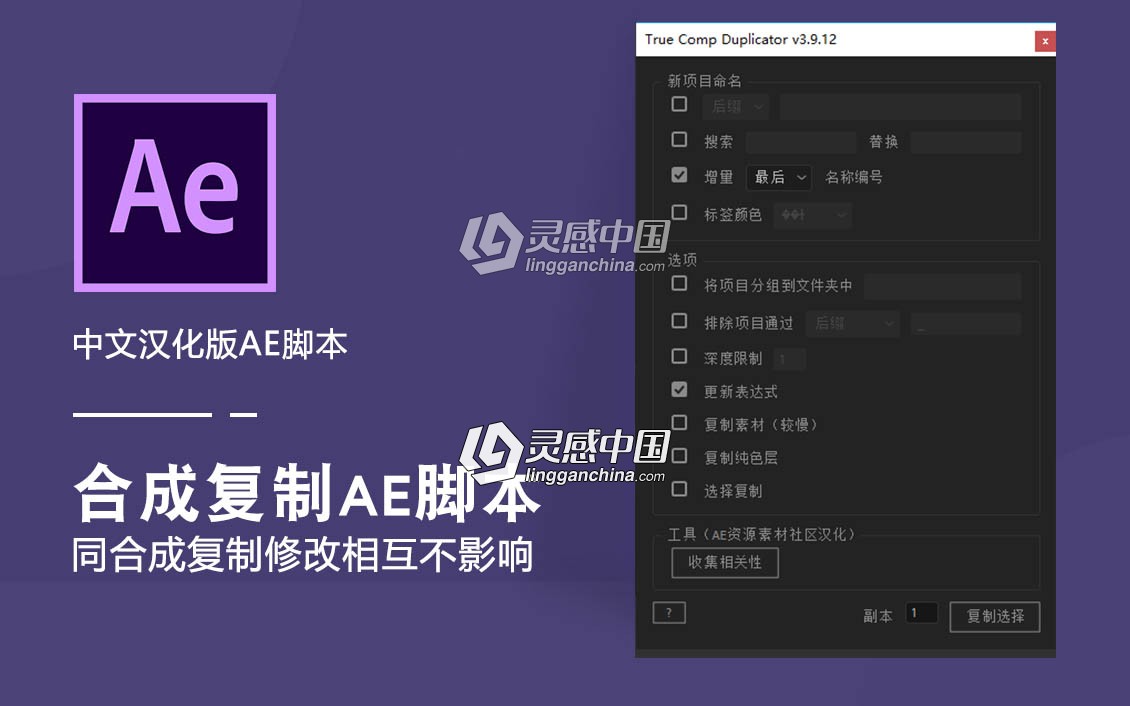Click the folder name field for 将项目分组到文件夹中

point(943,286)
